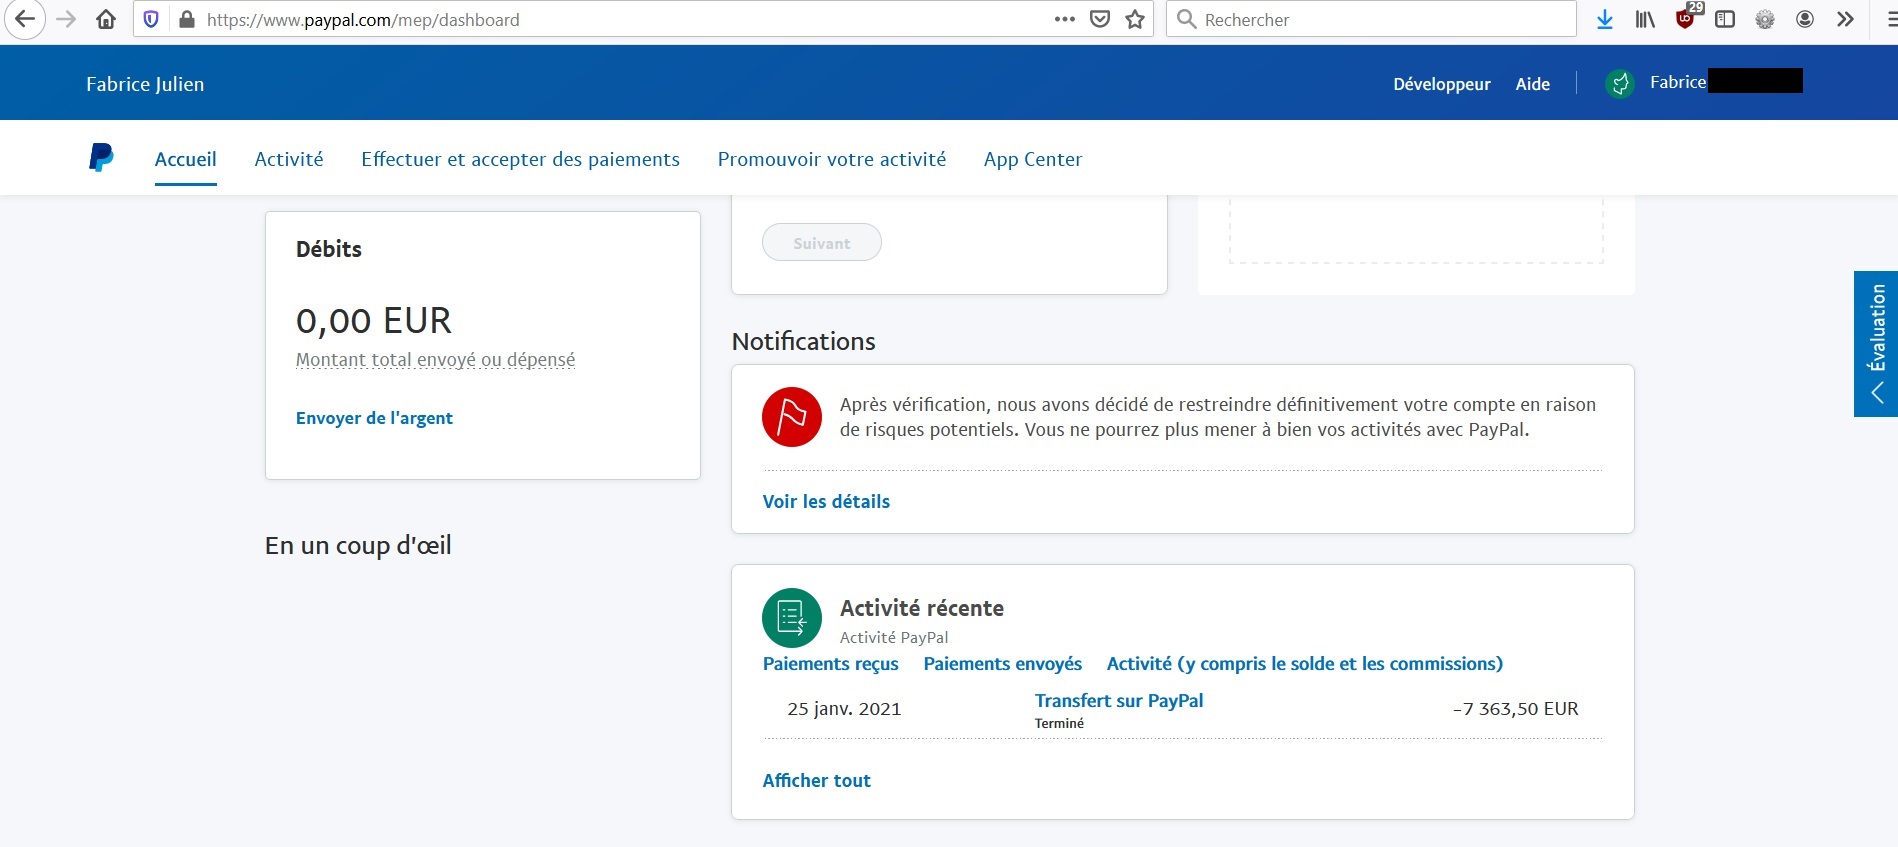Click the gear-shaped extension icon in toolbar
1898x847 pixels.
1765,19
